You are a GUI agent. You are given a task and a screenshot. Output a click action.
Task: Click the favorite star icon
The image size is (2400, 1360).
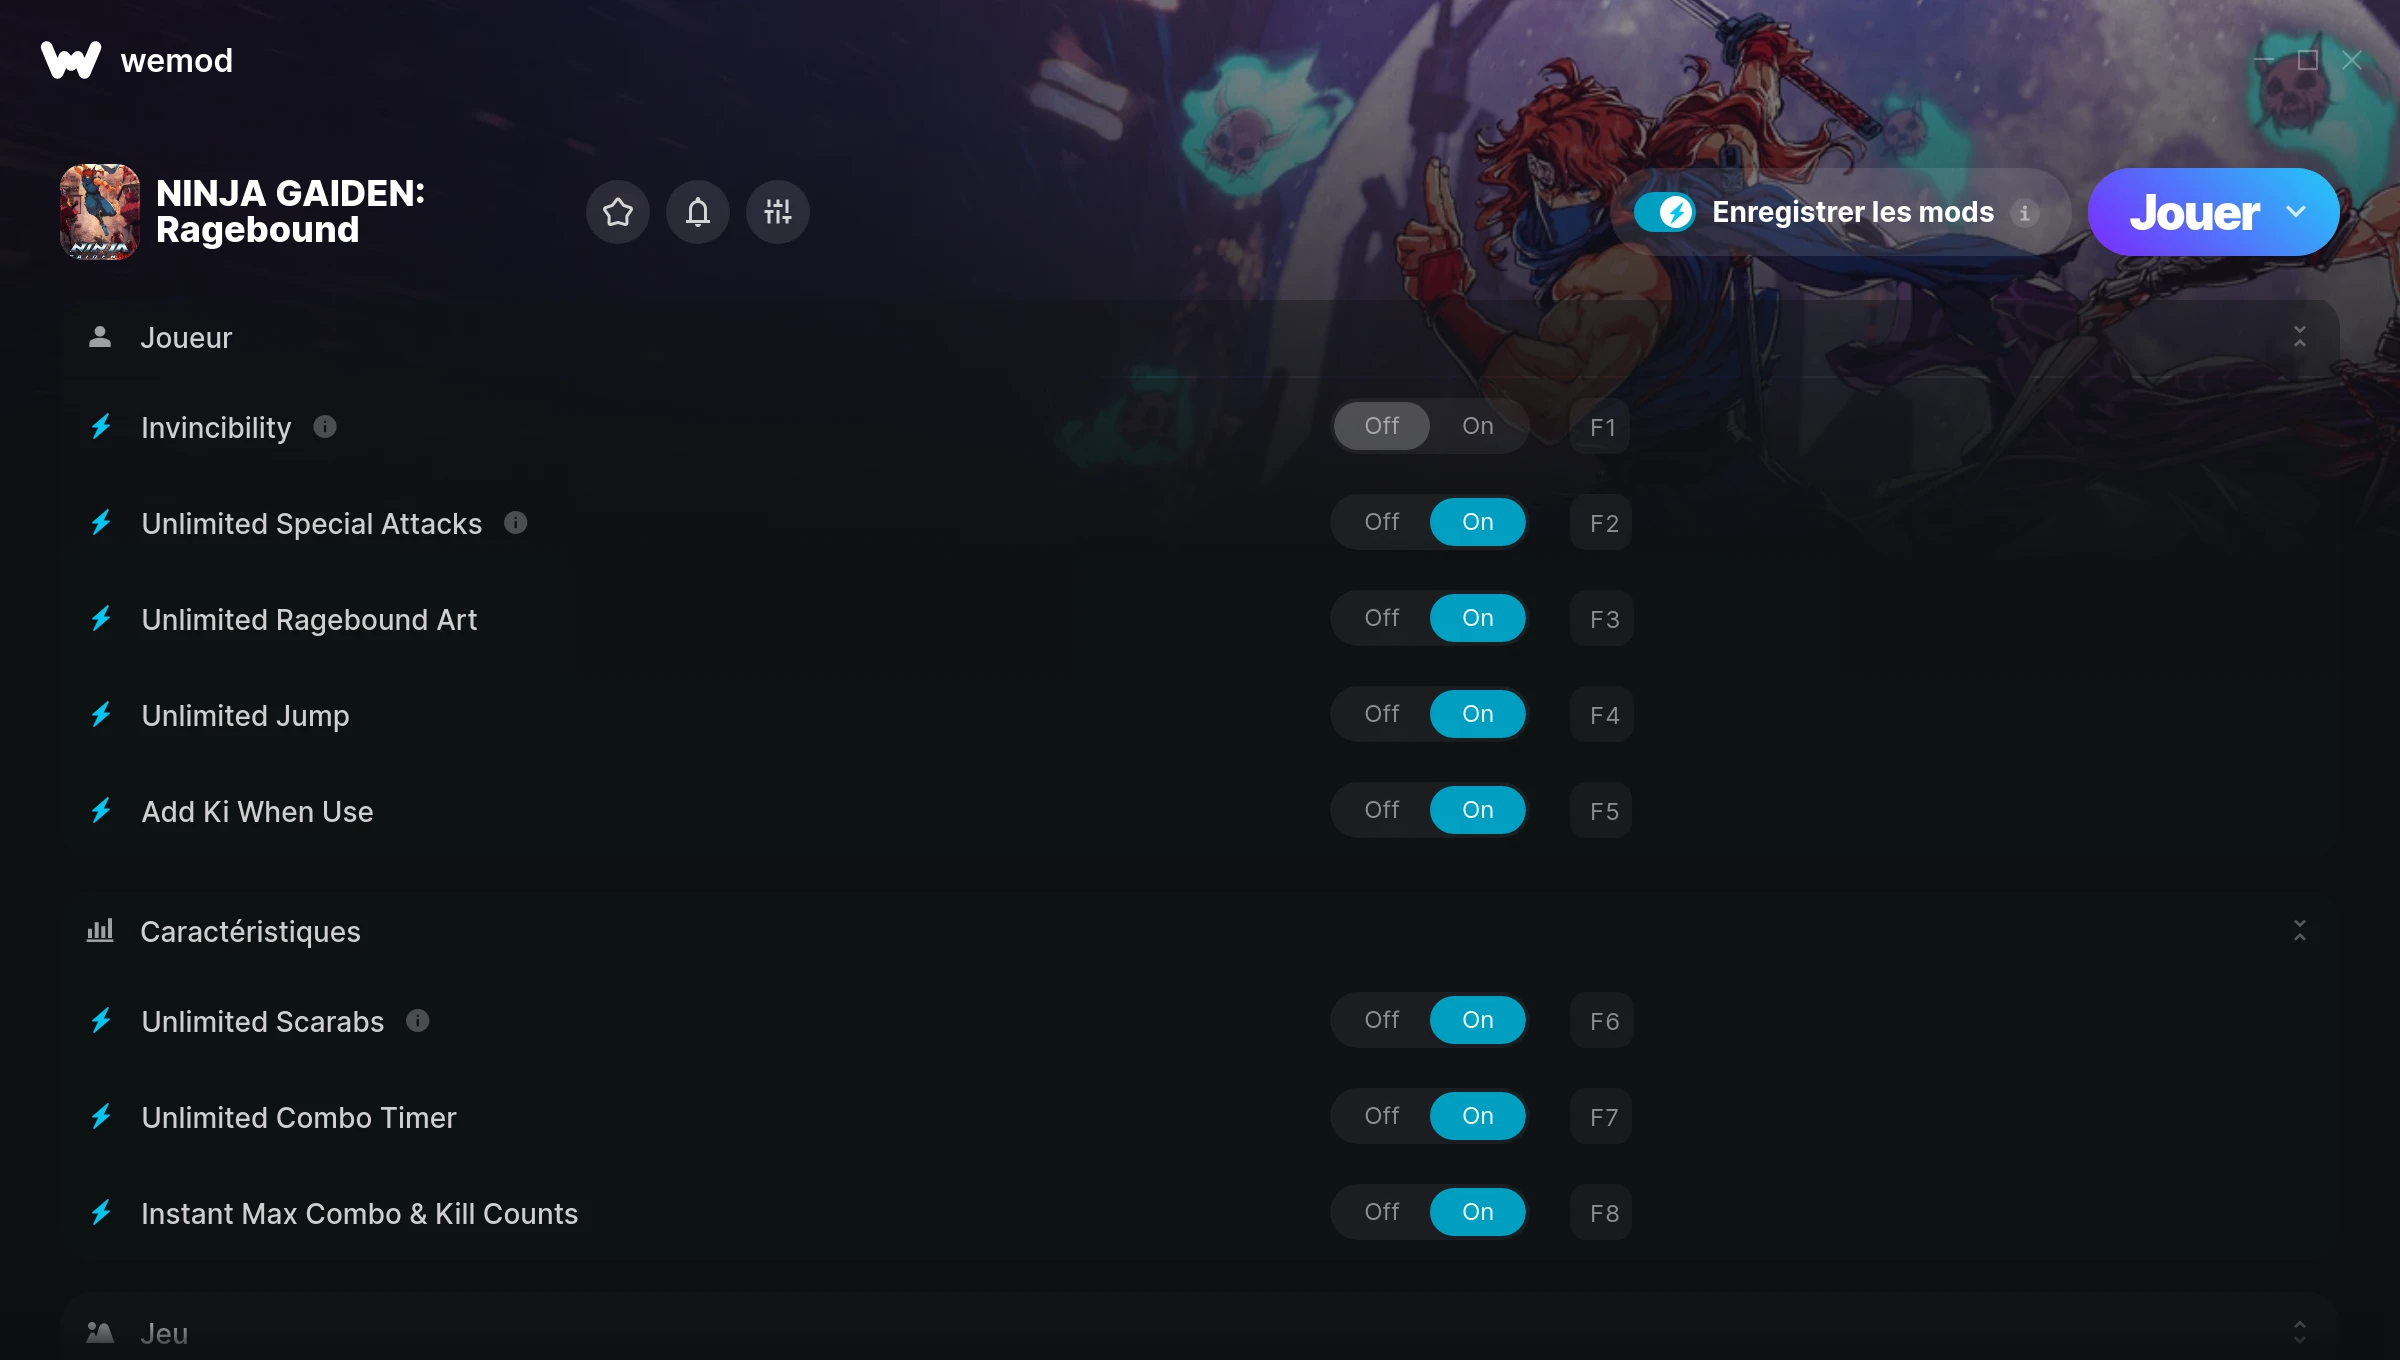click(618, 212)
